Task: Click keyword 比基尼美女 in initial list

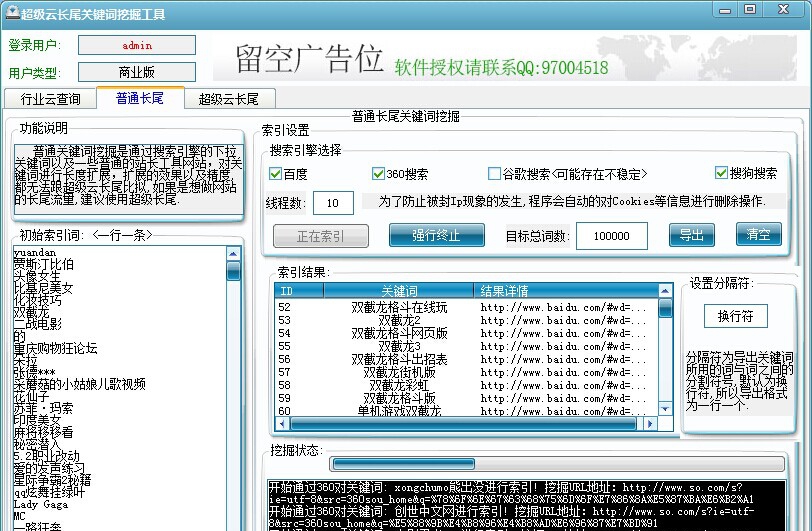Action: tap(44, 288)
